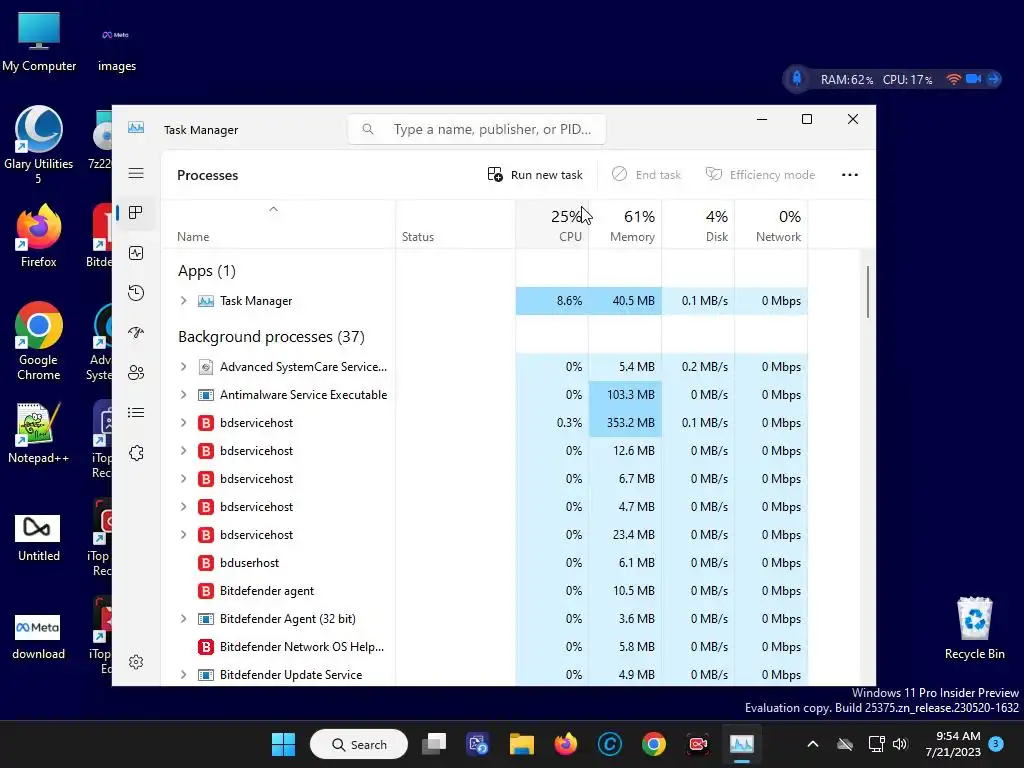Open Glary Utilities 5 desktop shortcut

click(x=39, y=145)
